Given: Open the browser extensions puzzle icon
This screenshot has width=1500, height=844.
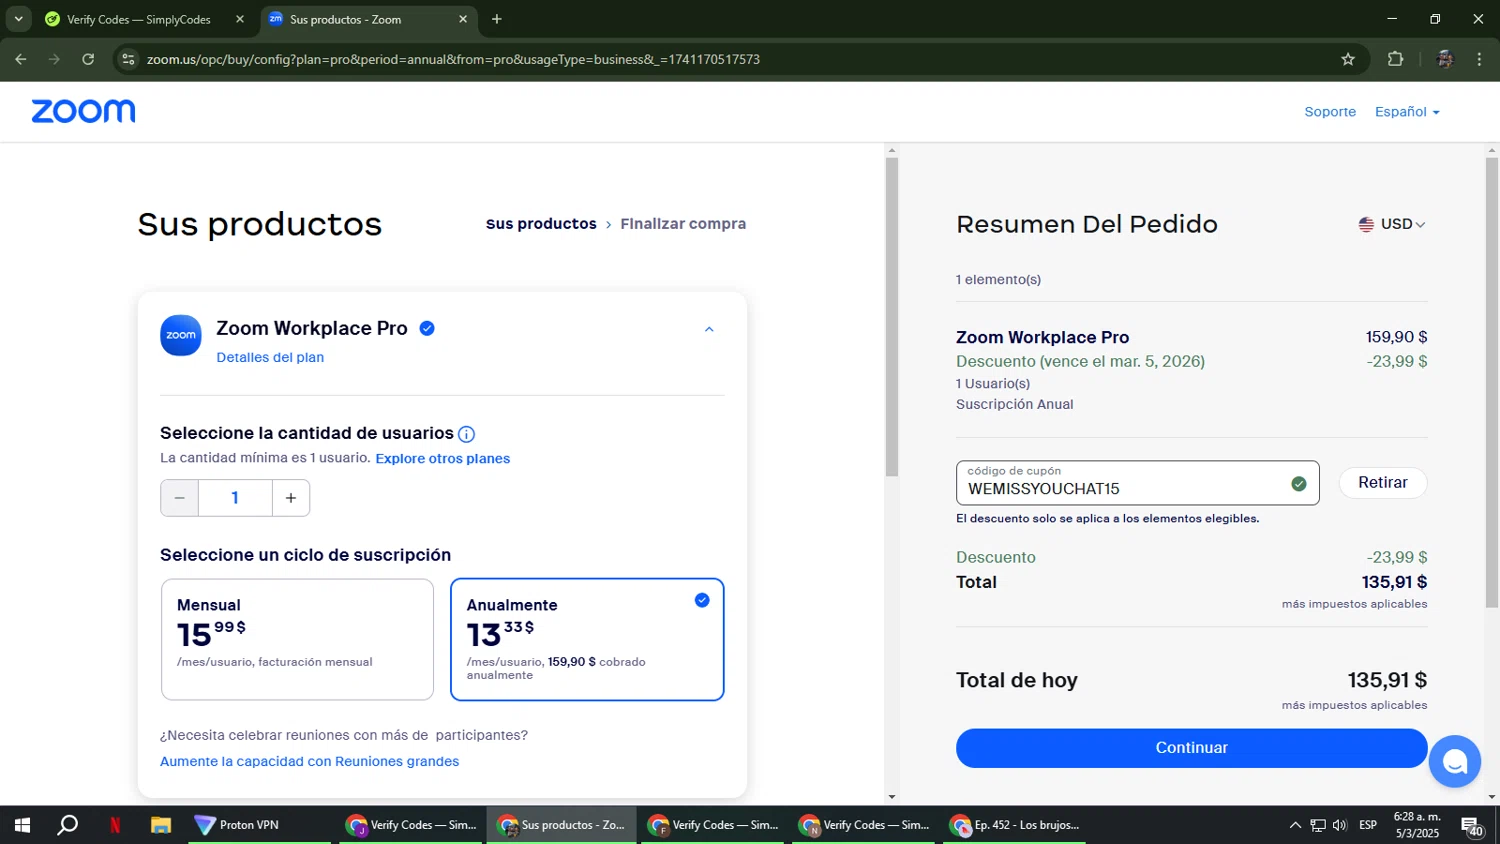Looking at the screenshot, I should tap(1395, 60).
